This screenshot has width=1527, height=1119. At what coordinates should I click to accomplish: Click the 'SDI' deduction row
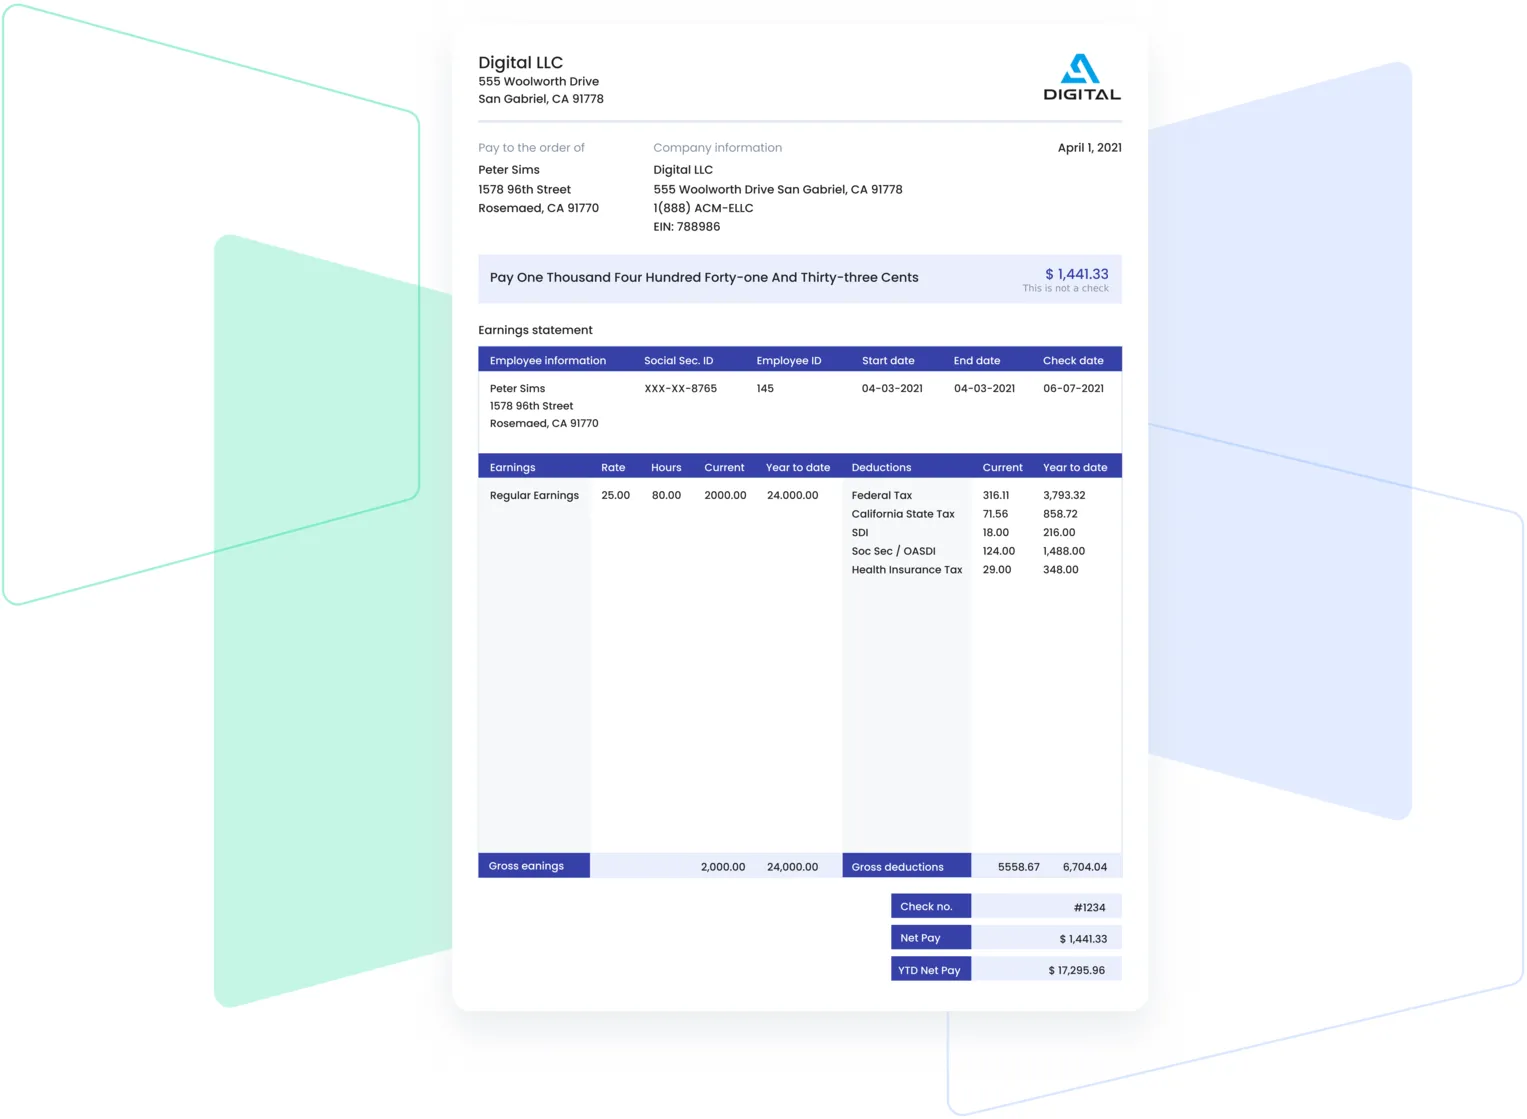pos(860,533)
